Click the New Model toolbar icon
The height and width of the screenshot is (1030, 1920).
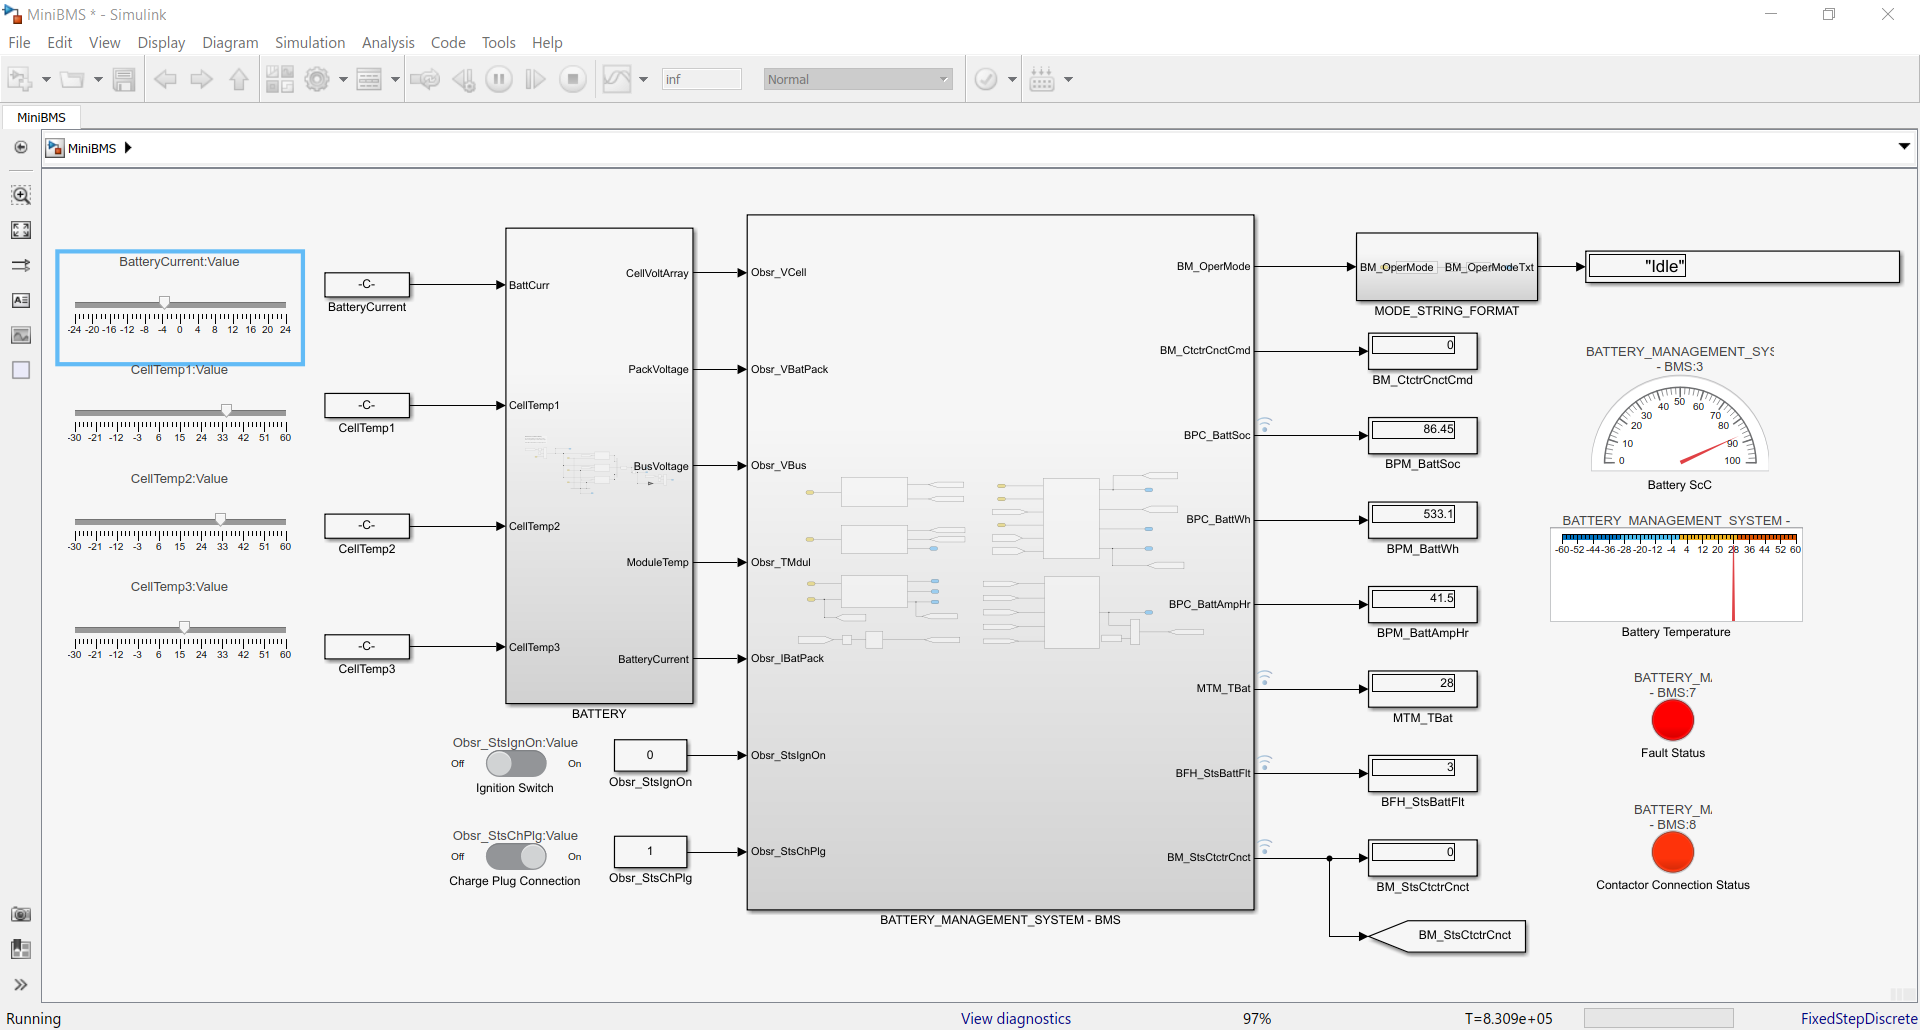point(20,79)
